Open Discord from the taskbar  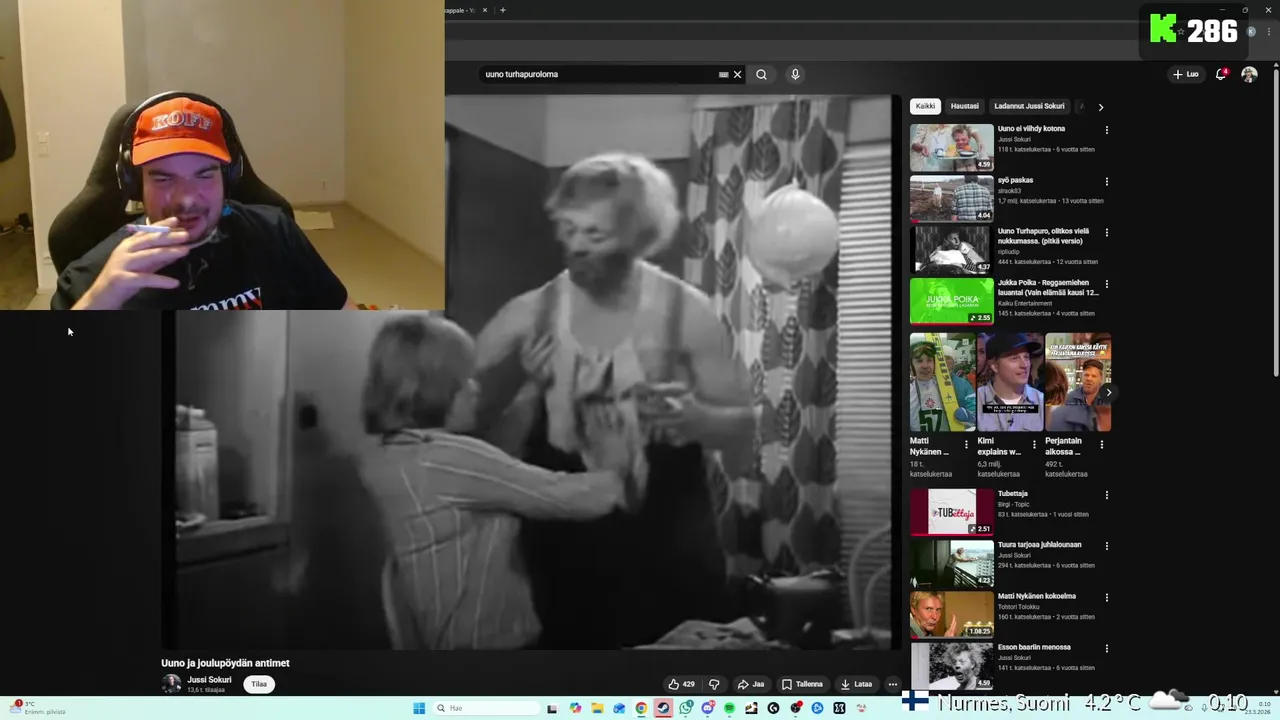(x=708, y=708)
